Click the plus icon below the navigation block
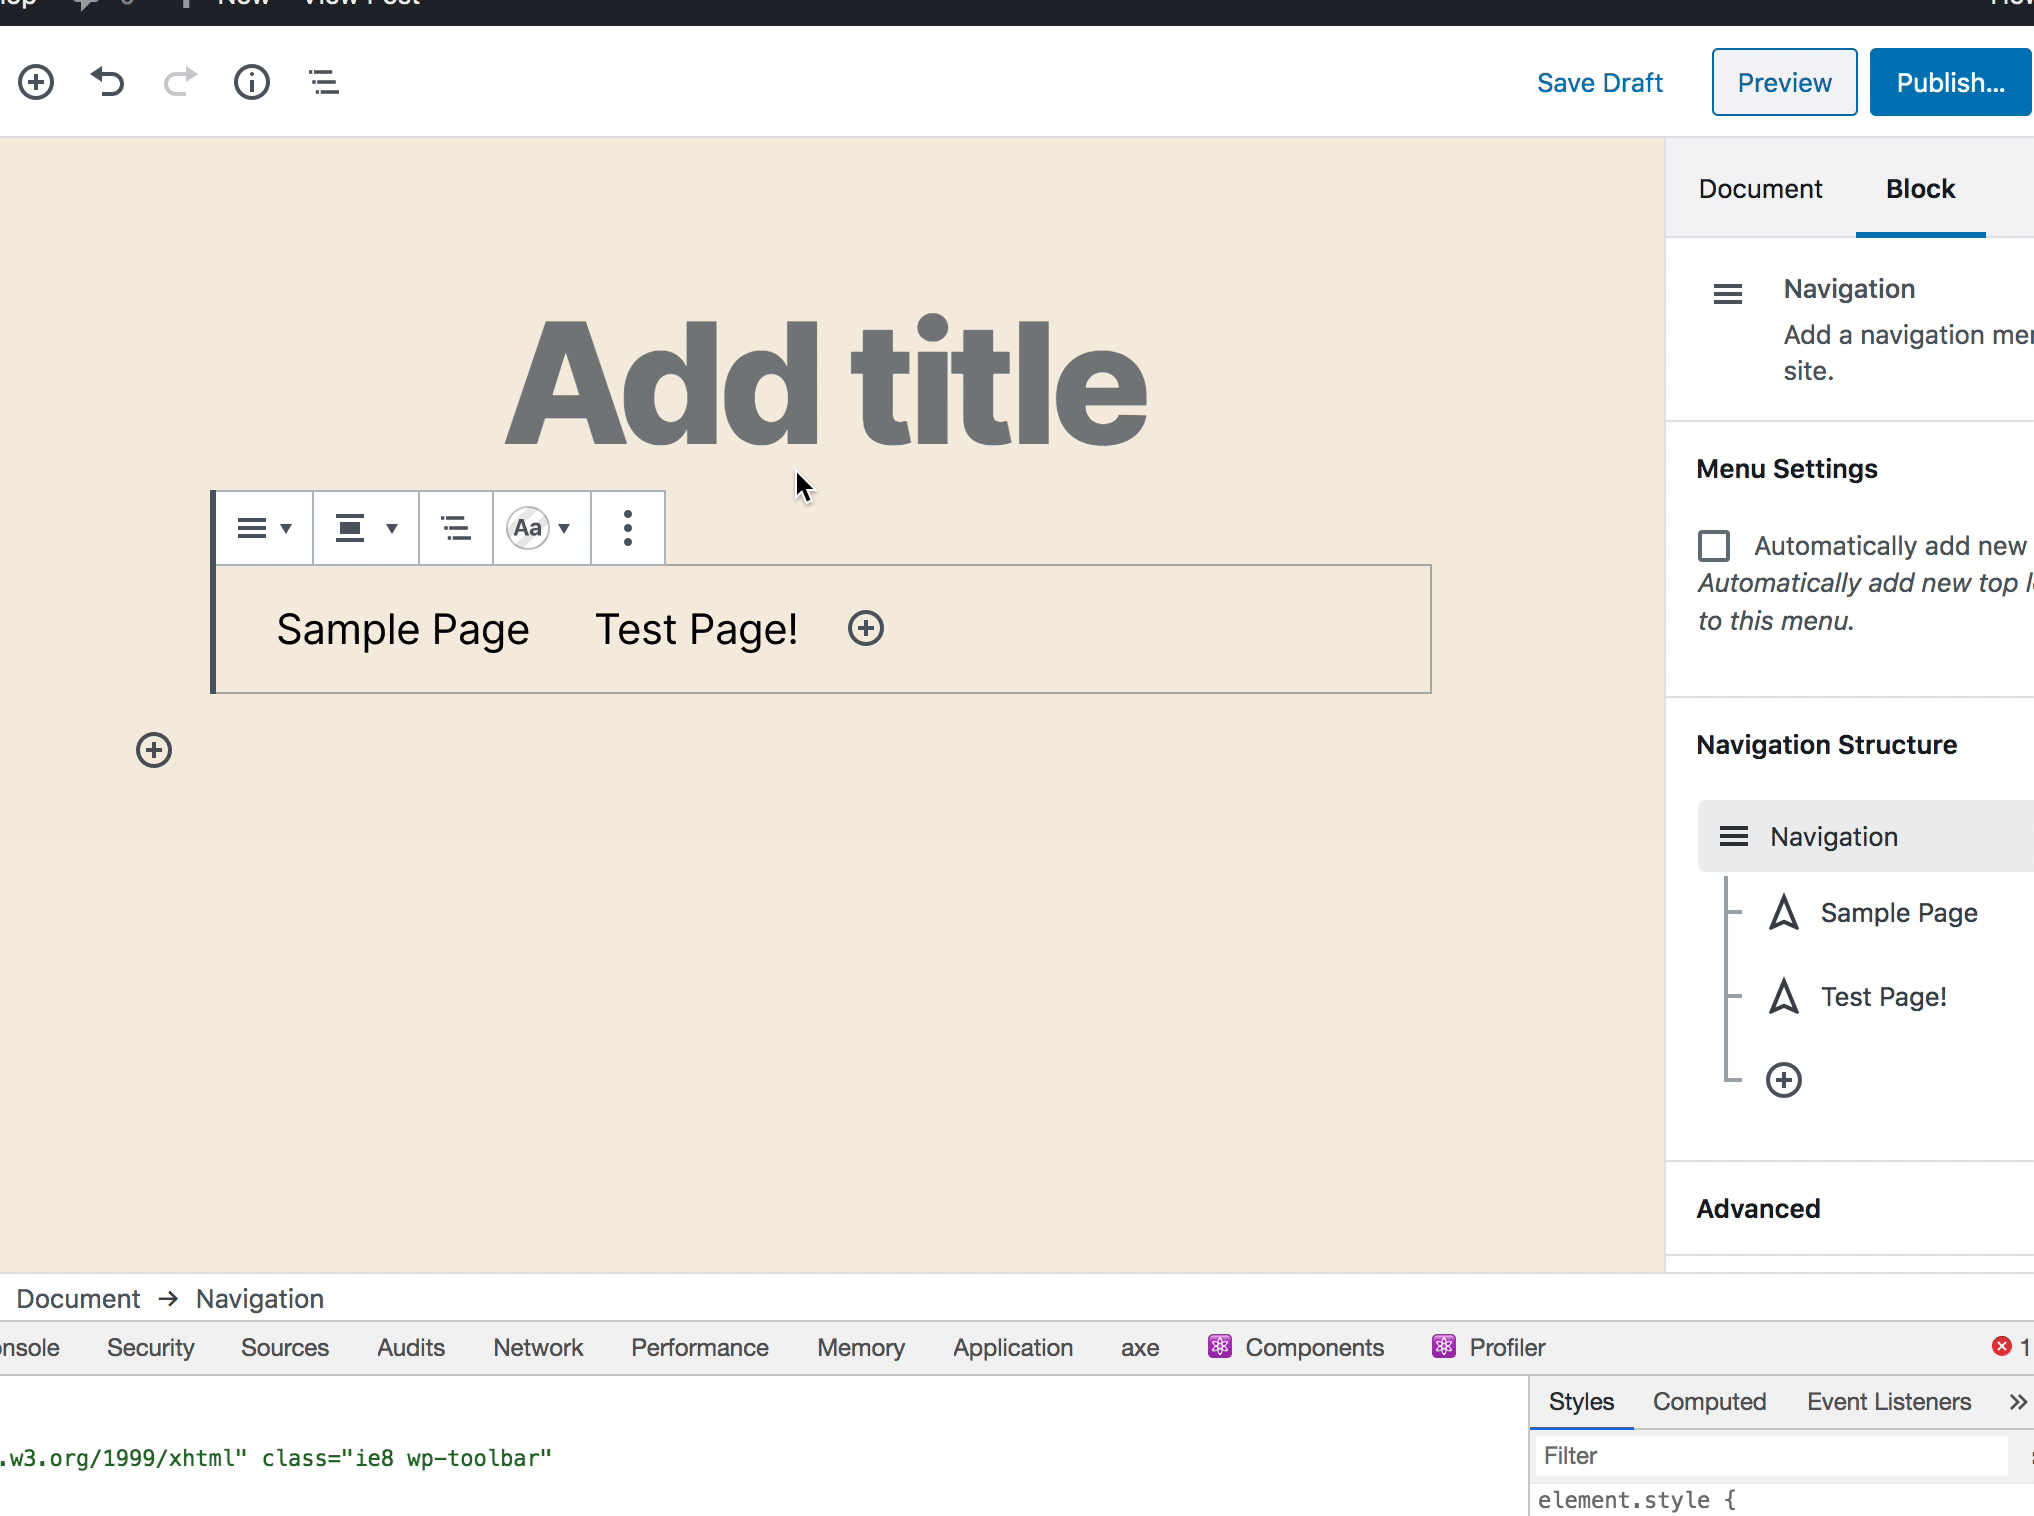The image size is (2034, 1516). pos(153,750)
